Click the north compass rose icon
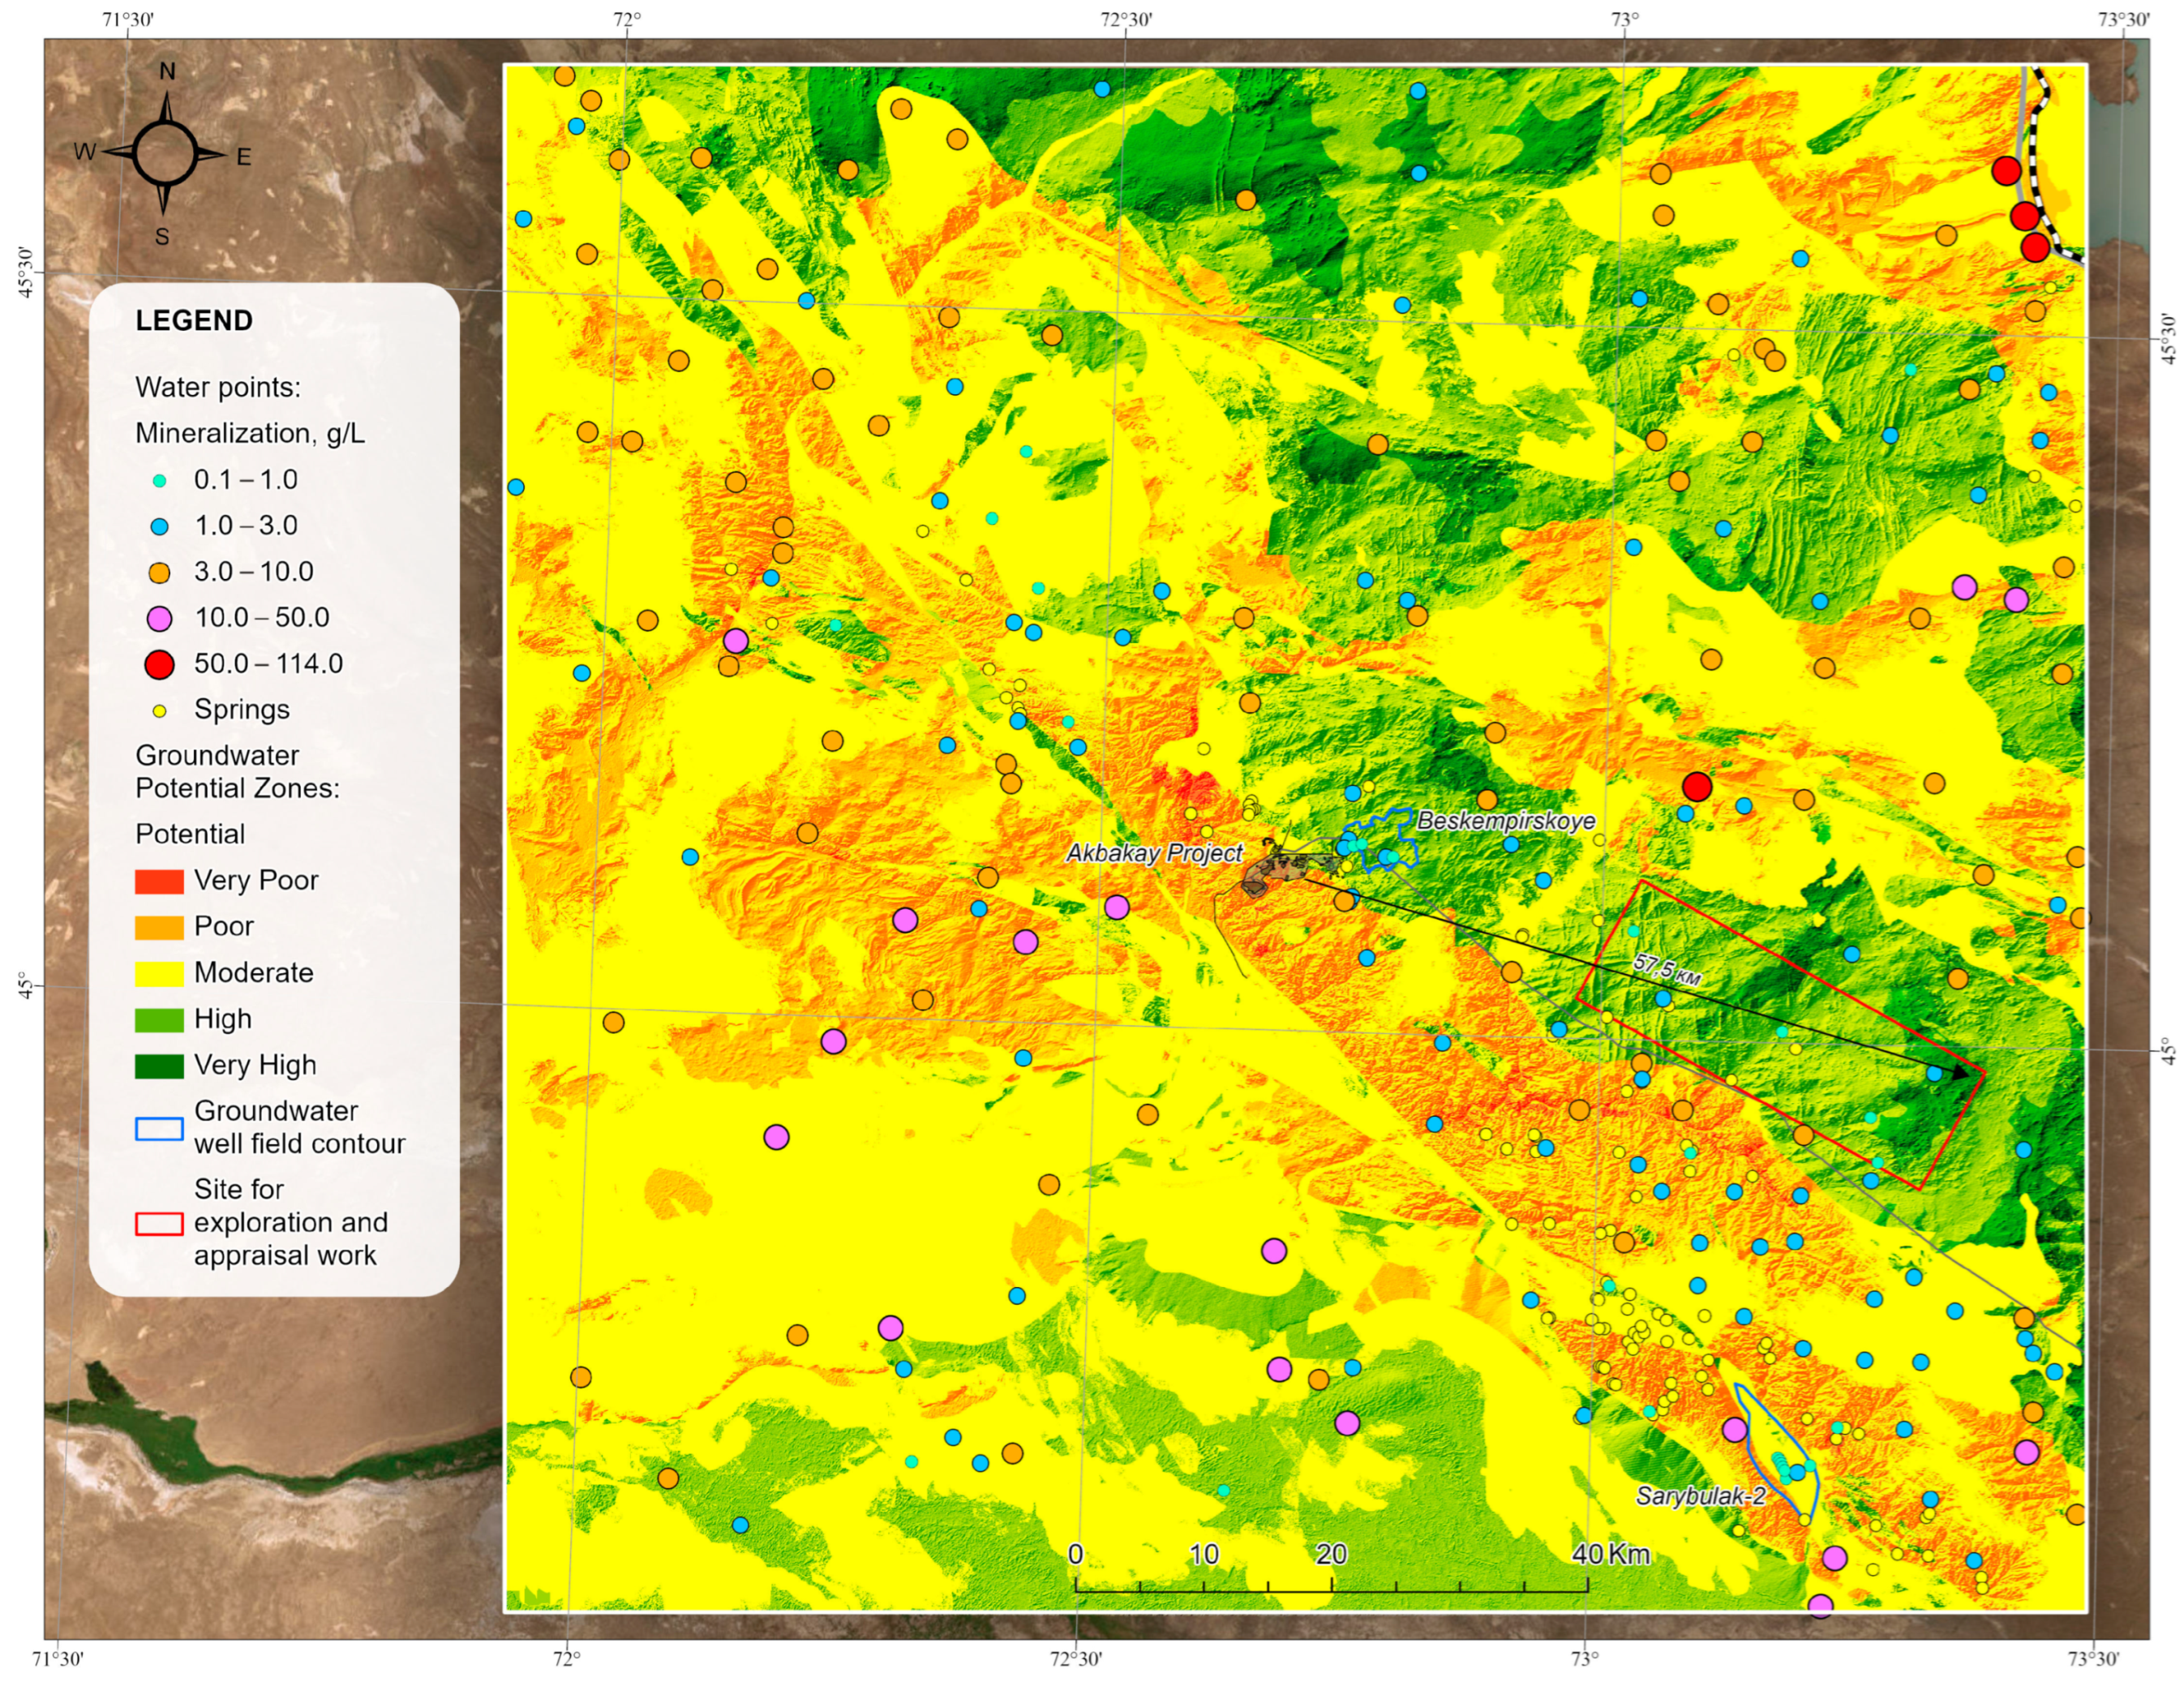2184x1682 pixels. coord(165,153)
